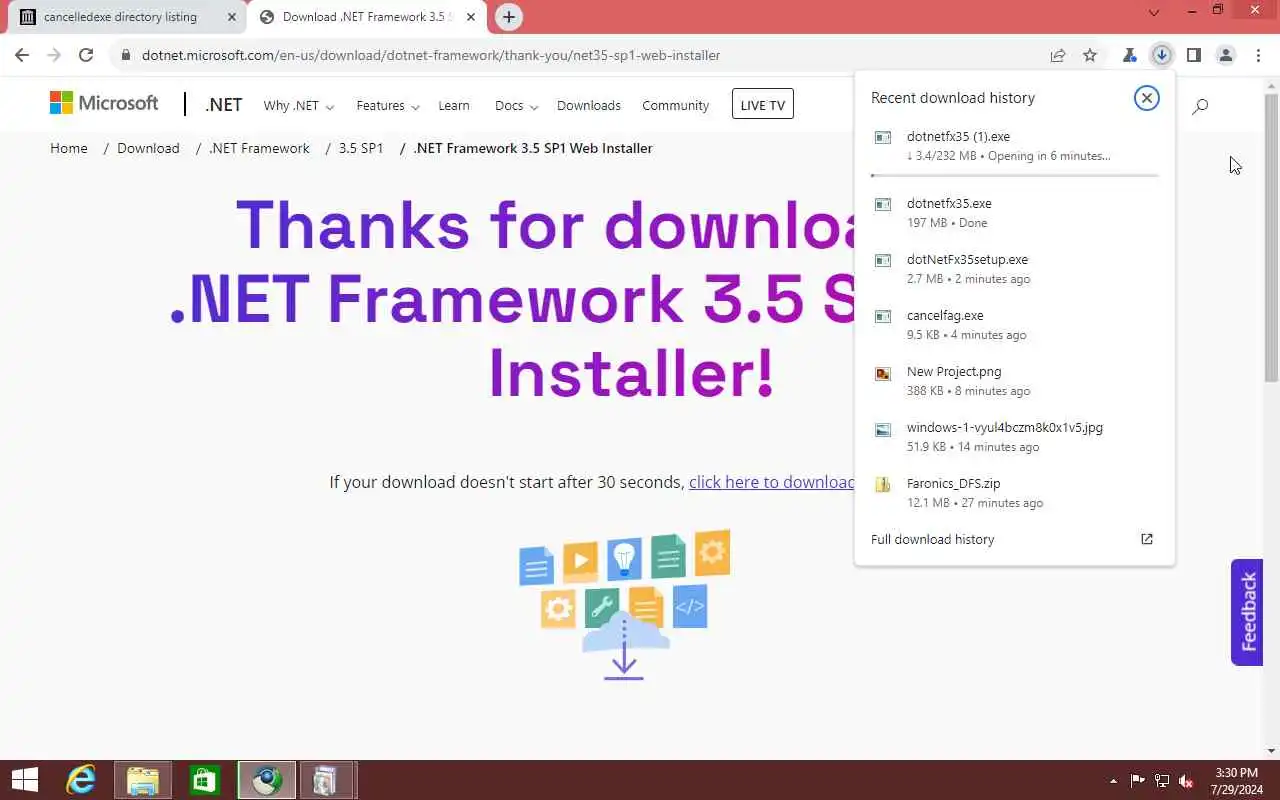
Task: Click the New Project.png file icon
Action: [883, 373]
